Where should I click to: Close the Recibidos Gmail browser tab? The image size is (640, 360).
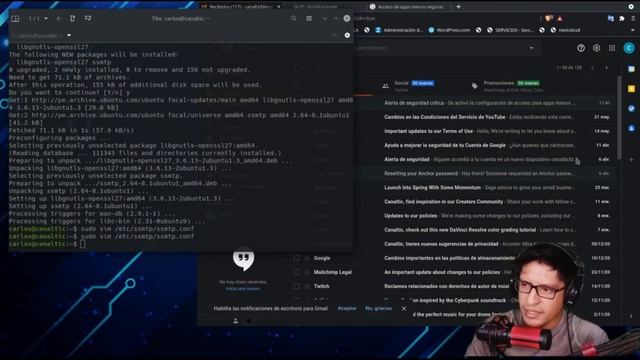279,7
